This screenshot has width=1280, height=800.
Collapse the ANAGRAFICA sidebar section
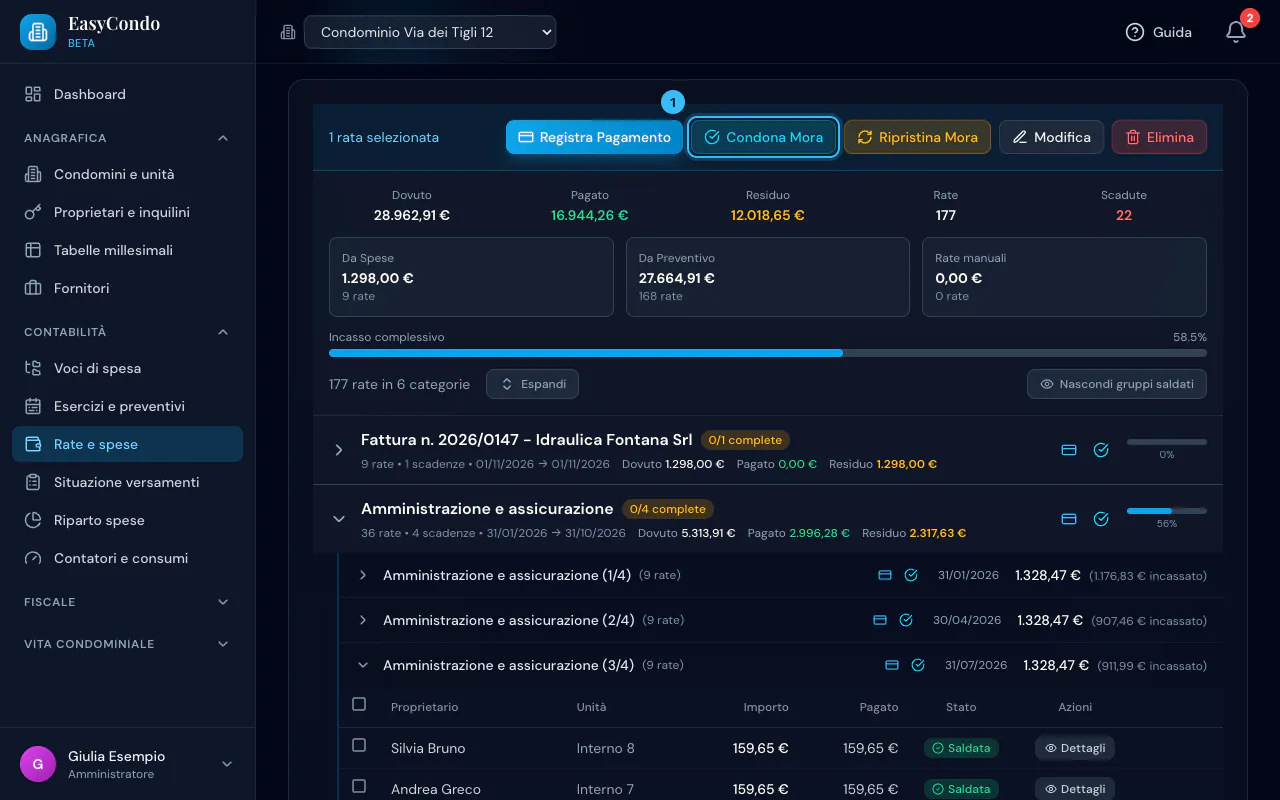pos(222,138)
